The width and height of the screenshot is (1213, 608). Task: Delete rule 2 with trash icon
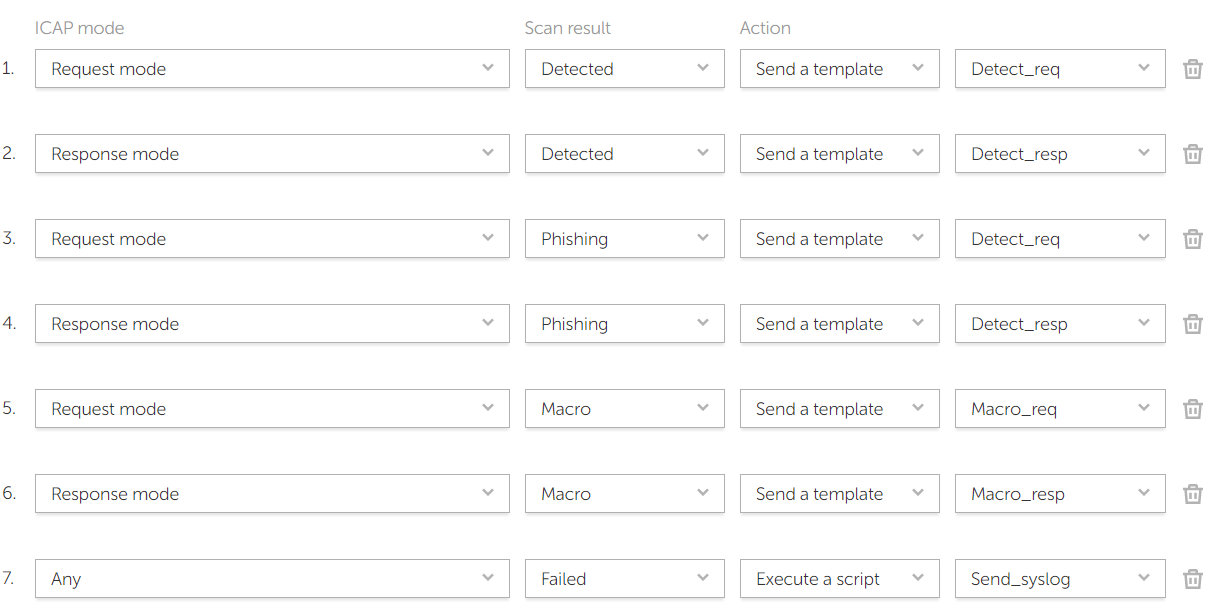click(1192, 154)
